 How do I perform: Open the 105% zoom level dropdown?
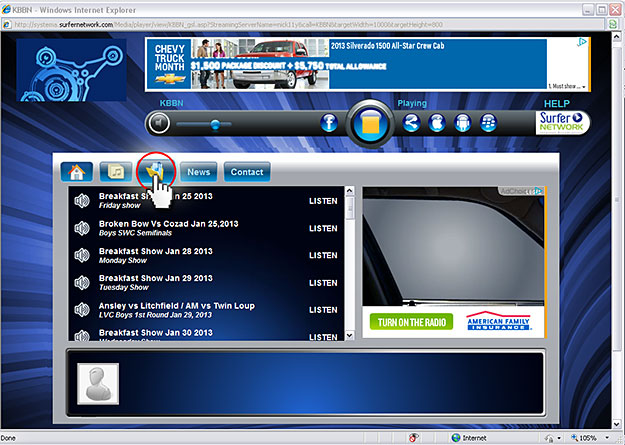606,438
